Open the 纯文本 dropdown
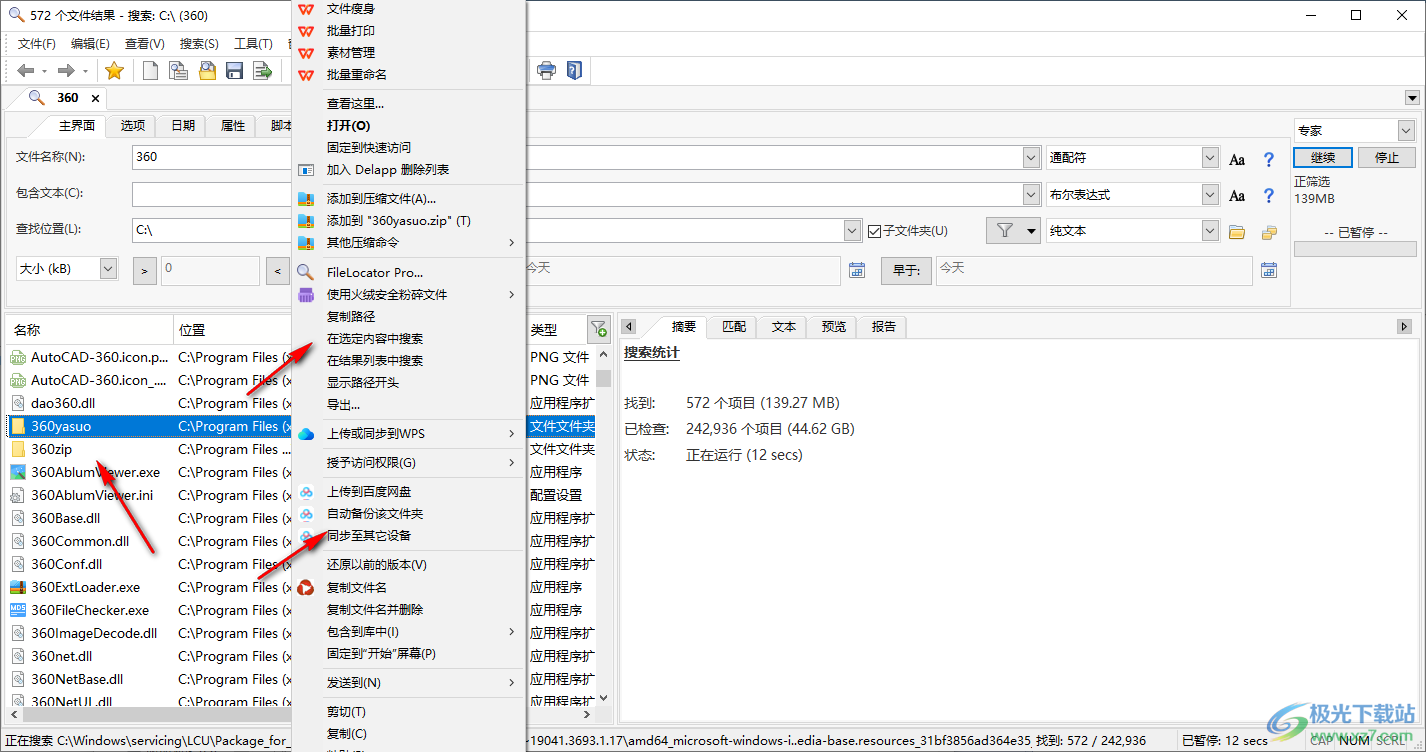The image size is (1426, 752). (x=1210, y=231)
